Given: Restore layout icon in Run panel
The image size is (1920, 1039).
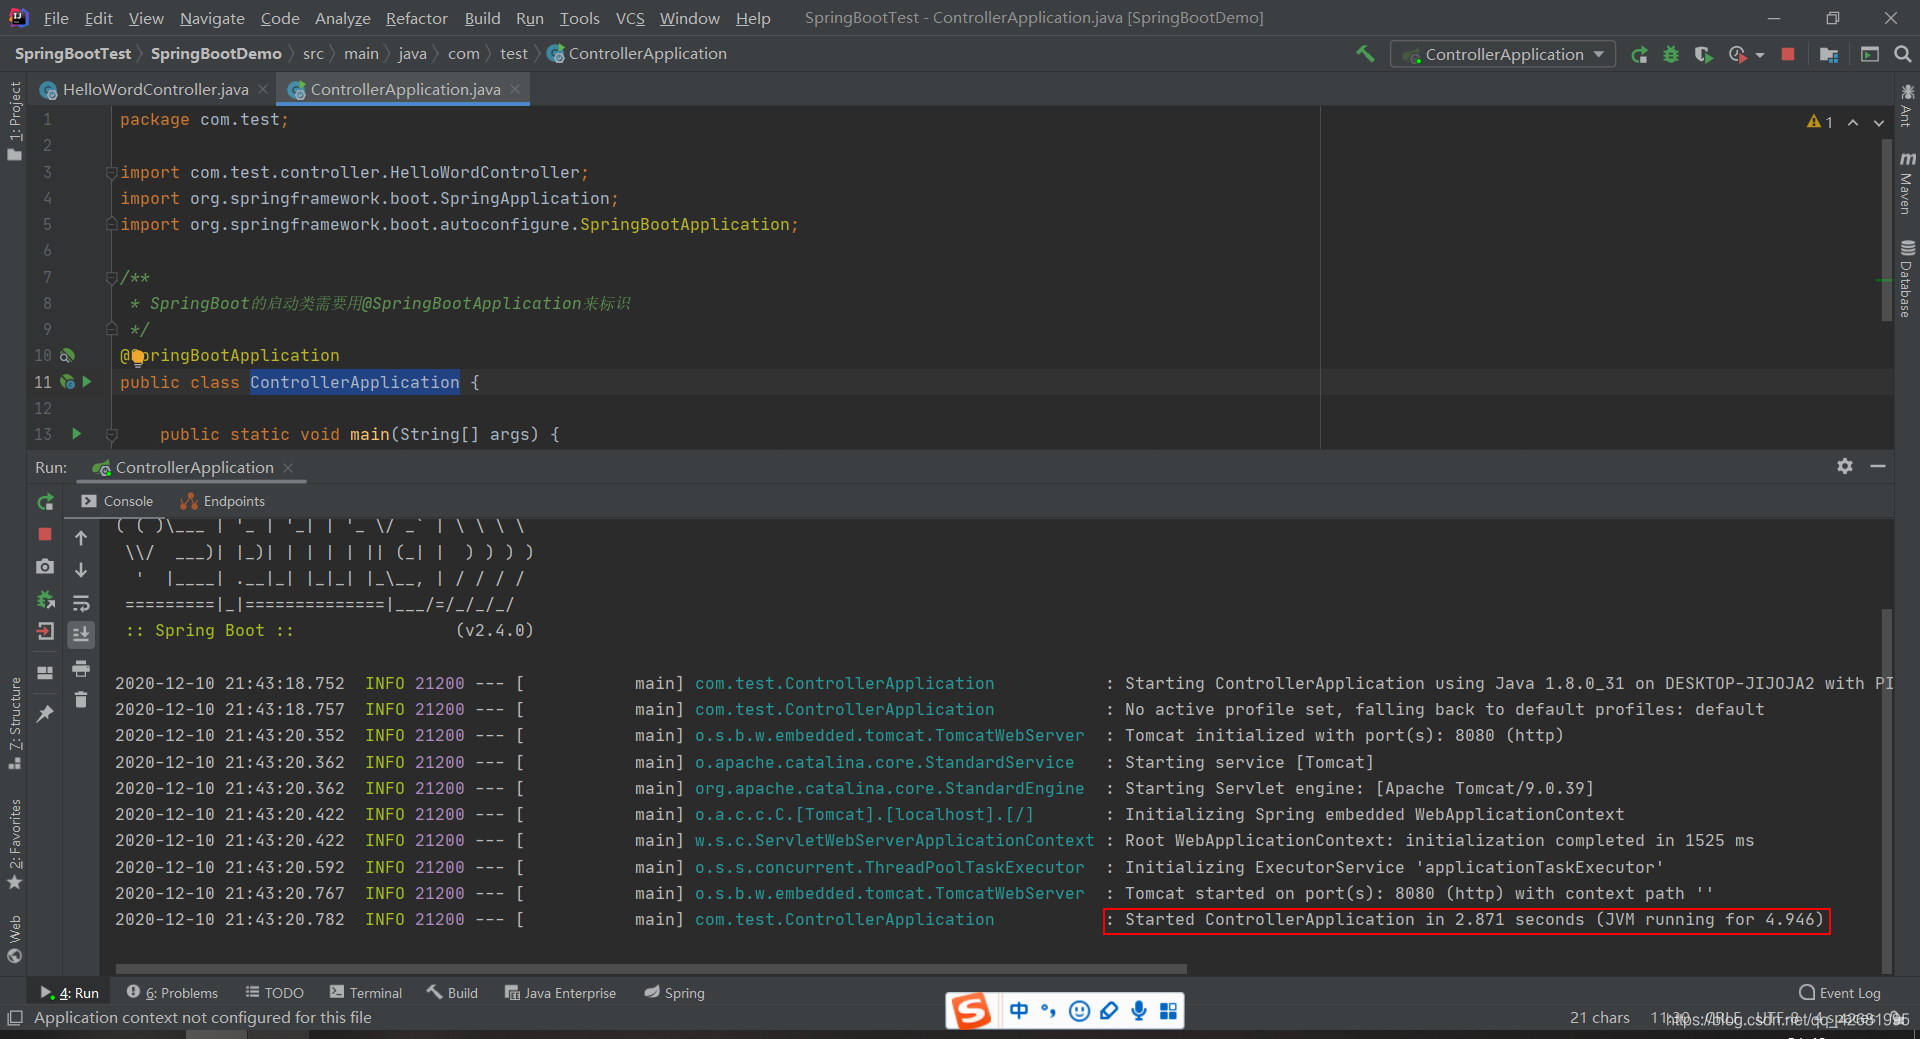Looking at the screenshot, I should click(45, 673).
